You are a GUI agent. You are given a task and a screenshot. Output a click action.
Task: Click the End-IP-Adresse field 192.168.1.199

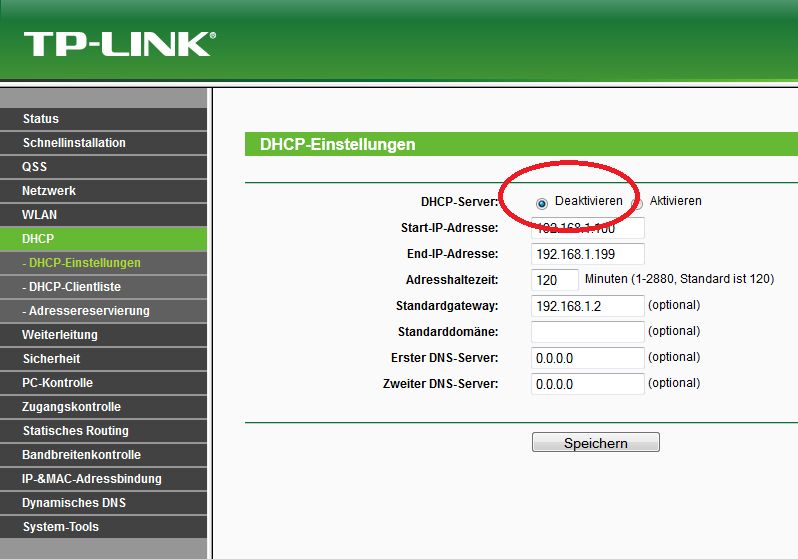coord(588,254)
